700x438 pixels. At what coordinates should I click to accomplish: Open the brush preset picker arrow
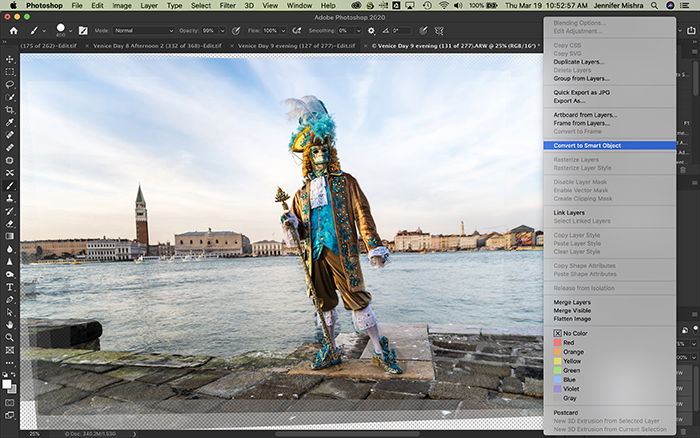[70, 31]
